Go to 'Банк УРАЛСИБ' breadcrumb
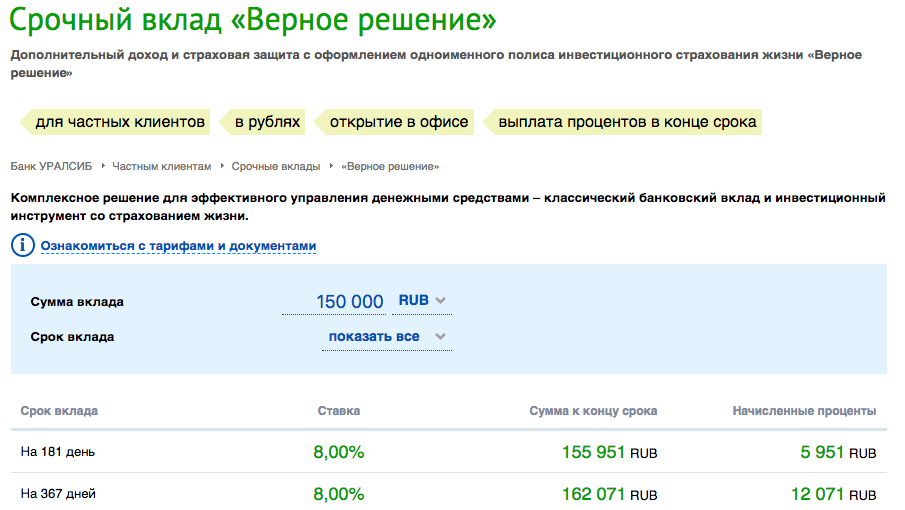 (51, 166)
